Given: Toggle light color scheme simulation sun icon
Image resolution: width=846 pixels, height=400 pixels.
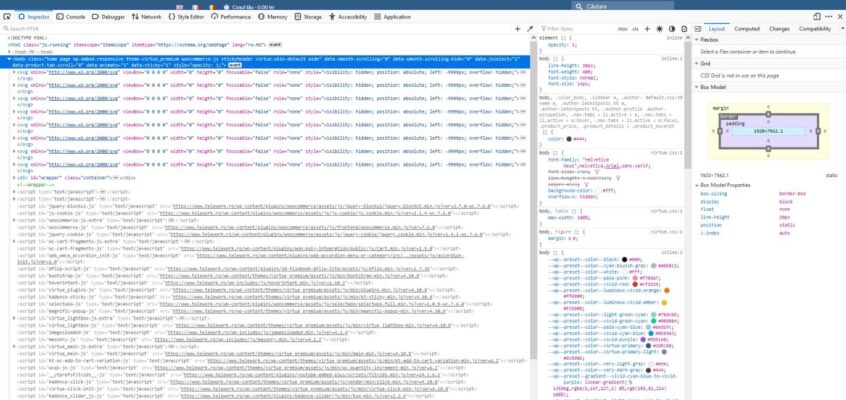Looking at the screenshot, I should [659, 29].
